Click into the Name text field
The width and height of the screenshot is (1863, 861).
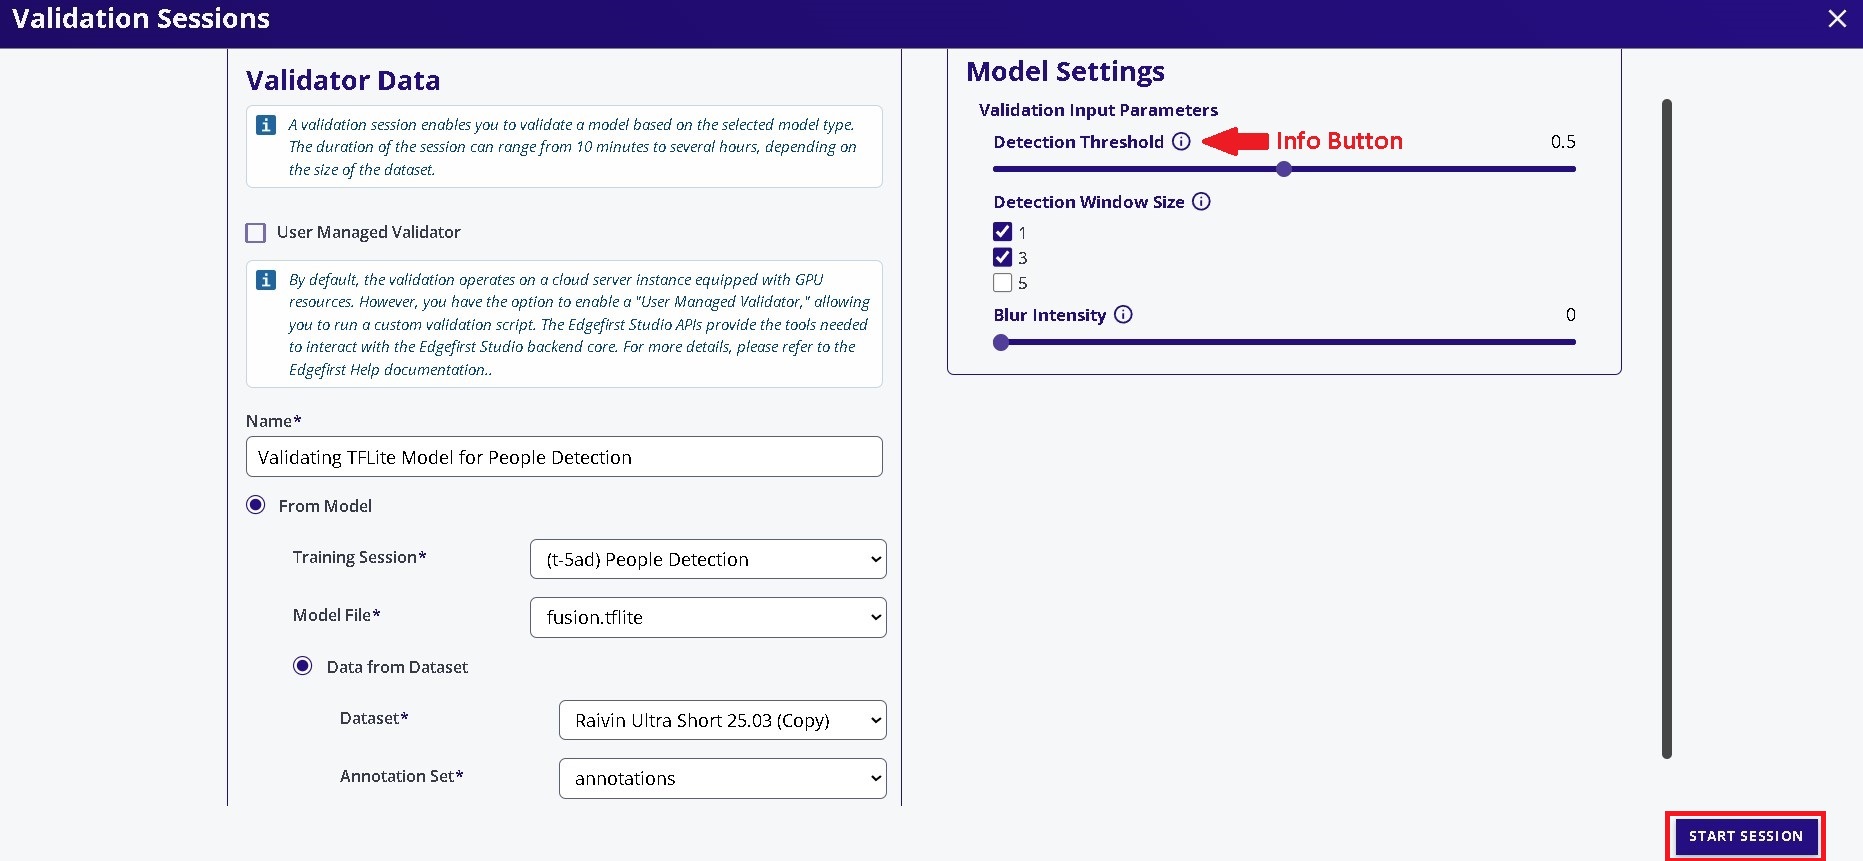coord(564,457)
